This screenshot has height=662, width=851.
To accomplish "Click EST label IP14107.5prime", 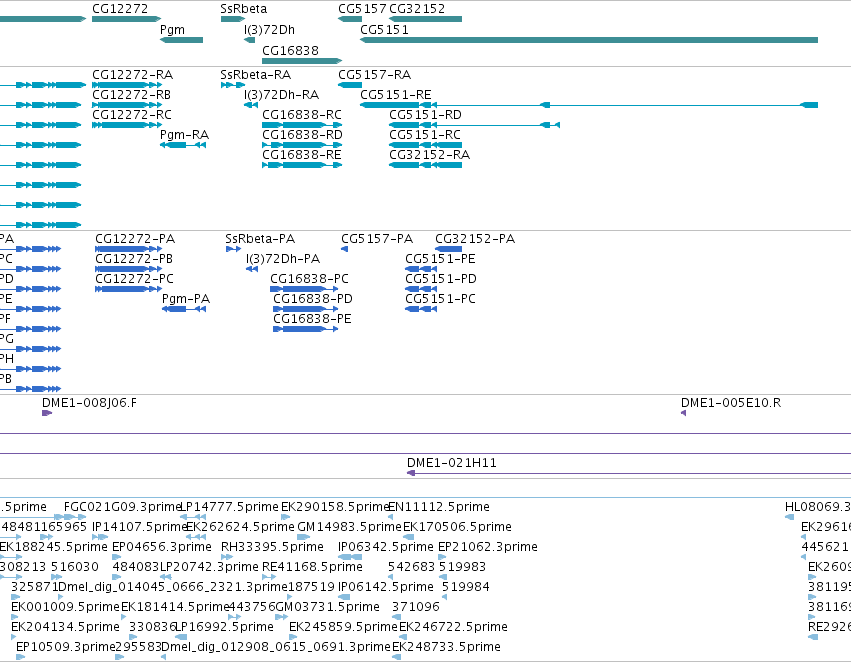I will pos(139,527).
